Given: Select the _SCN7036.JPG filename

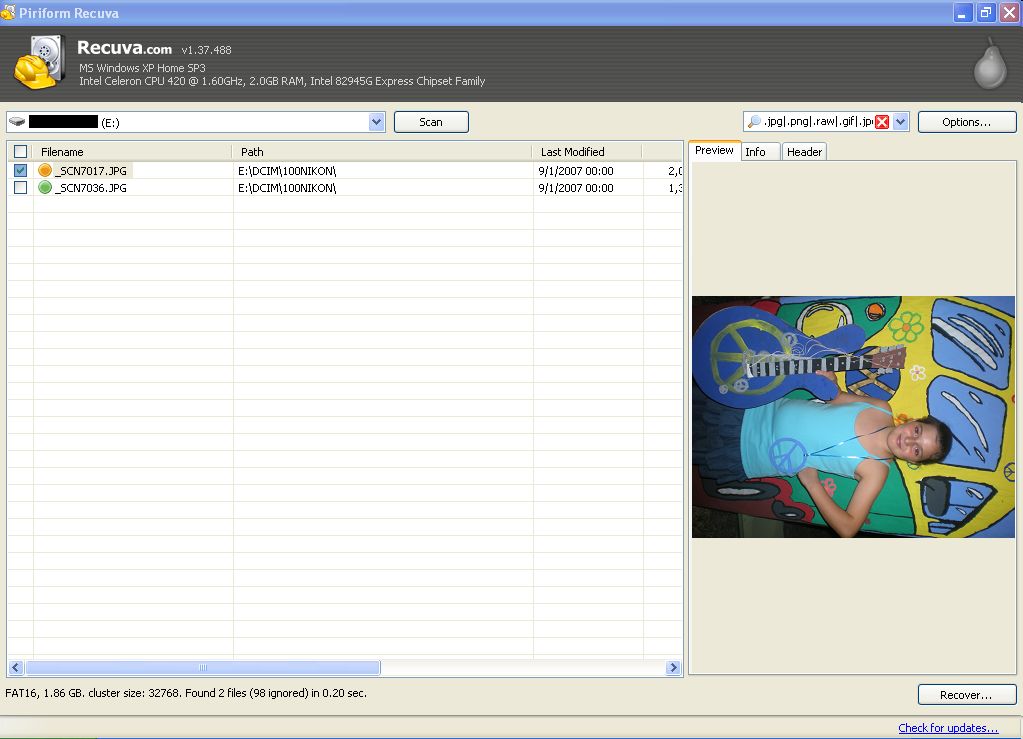Looking at the screenshot, I should (91, 188).
